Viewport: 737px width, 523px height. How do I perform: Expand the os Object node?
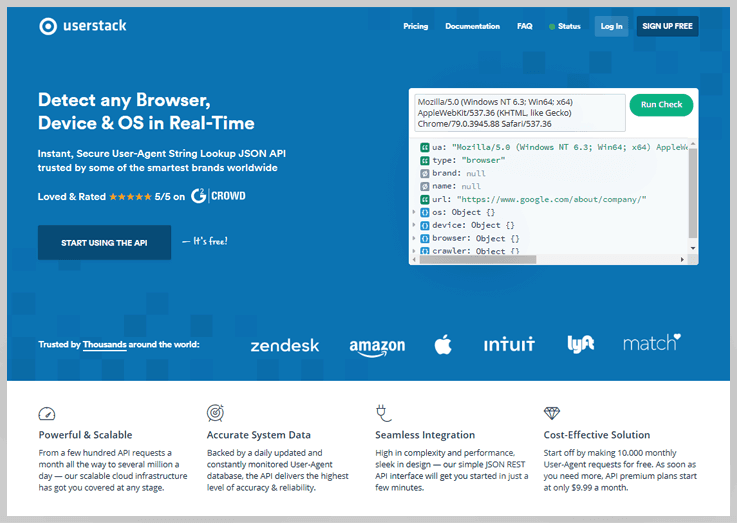click(414, 212)
